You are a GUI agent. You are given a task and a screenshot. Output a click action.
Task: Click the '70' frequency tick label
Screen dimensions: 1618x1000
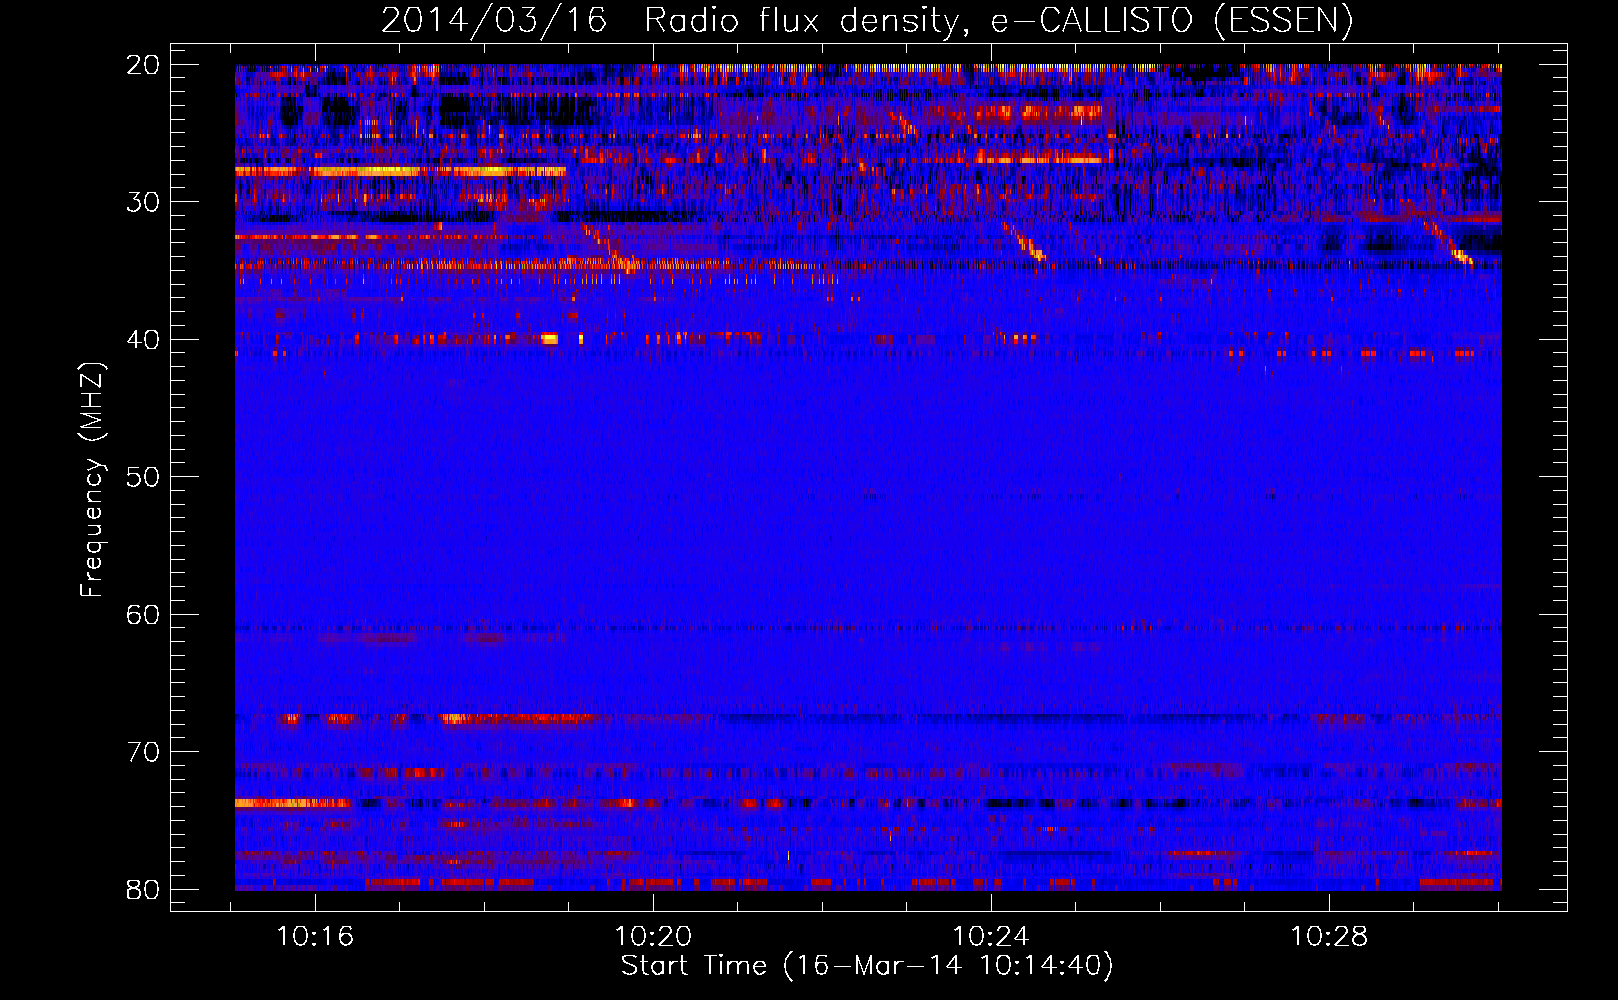point(143,752)
